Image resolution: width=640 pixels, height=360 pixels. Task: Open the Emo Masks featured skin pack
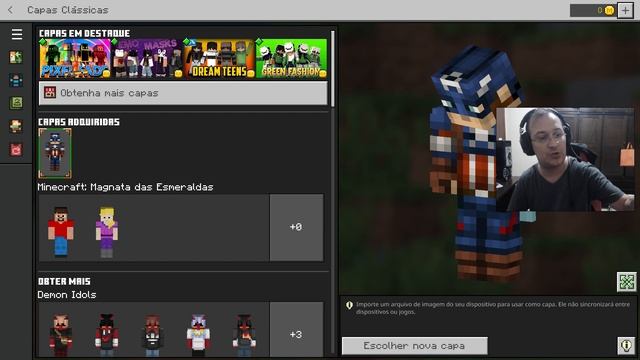[x=147, y=58]
